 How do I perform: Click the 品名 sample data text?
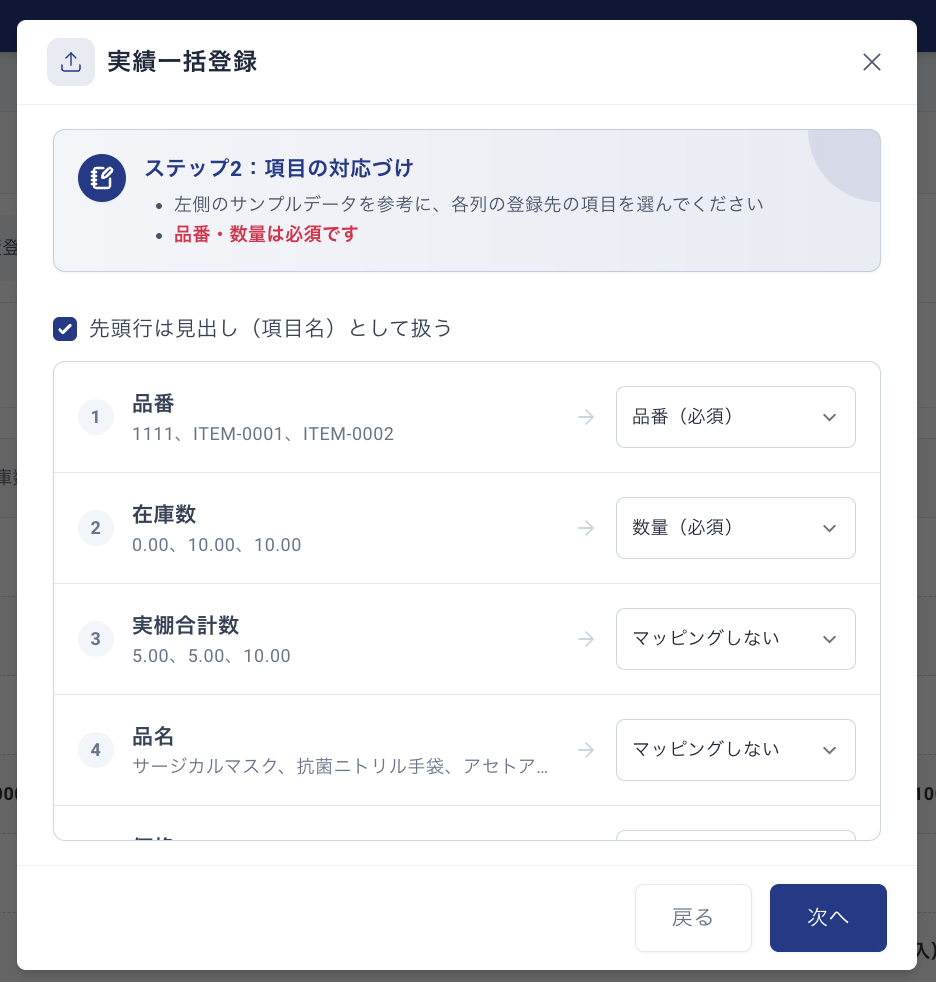click(340, 766)
